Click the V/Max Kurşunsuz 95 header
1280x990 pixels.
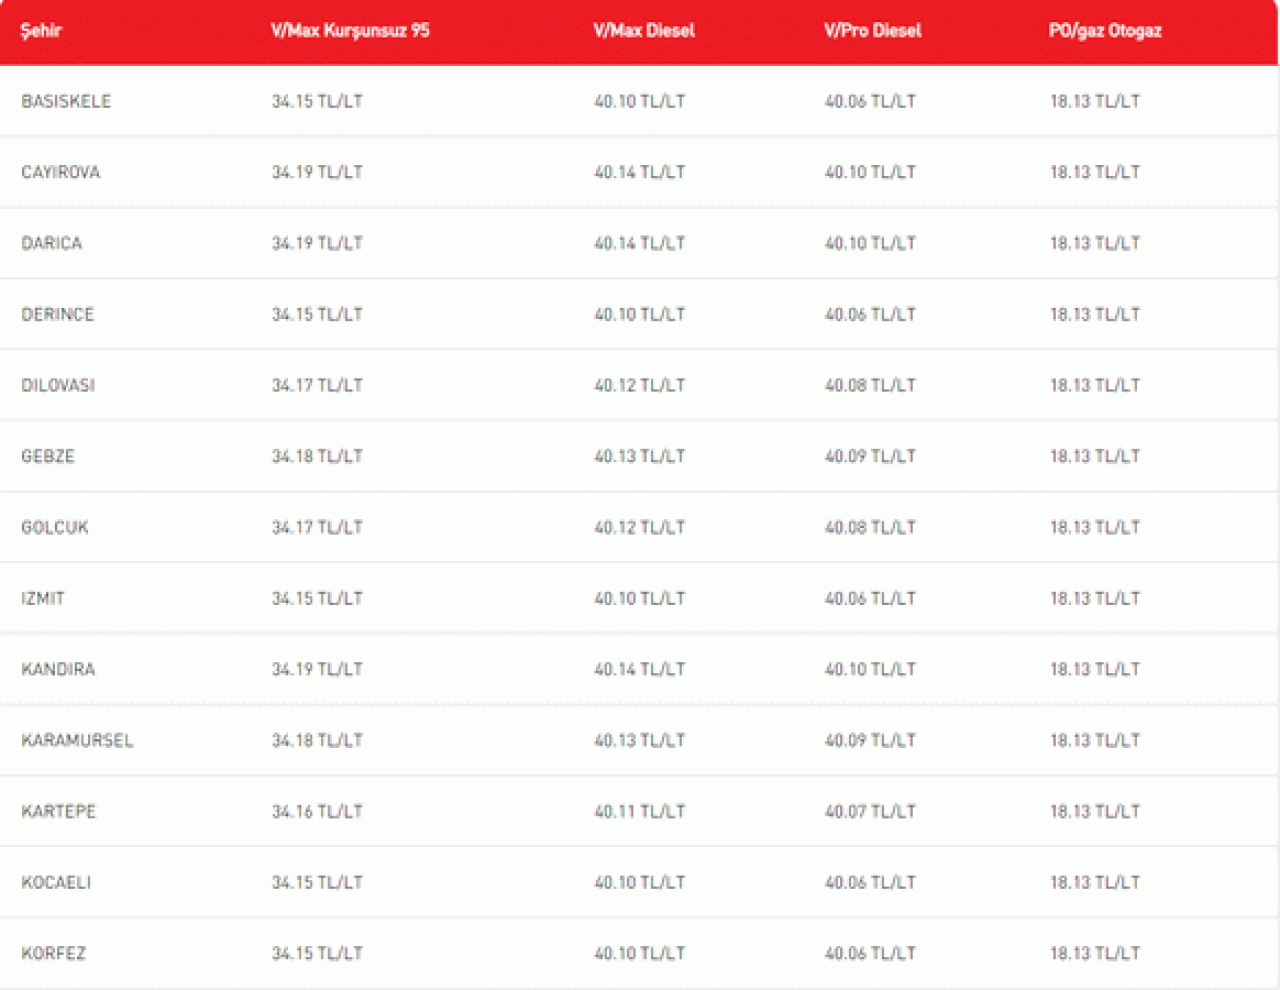click(350, 31)
